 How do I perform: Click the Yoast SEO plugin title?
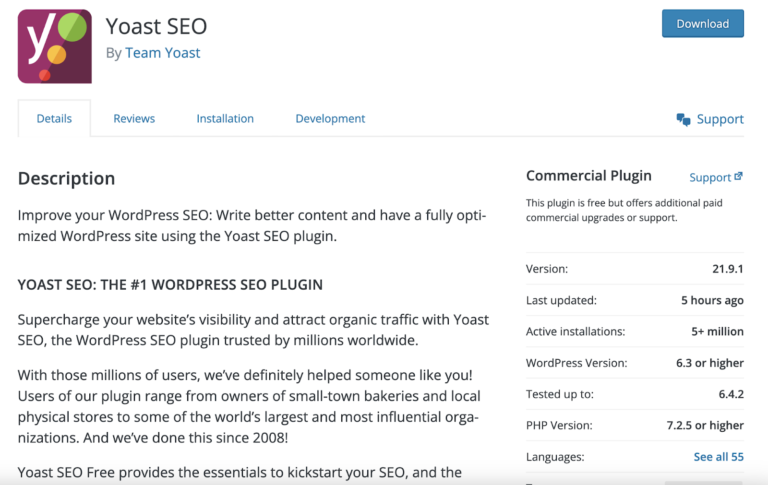pos(156,26)
